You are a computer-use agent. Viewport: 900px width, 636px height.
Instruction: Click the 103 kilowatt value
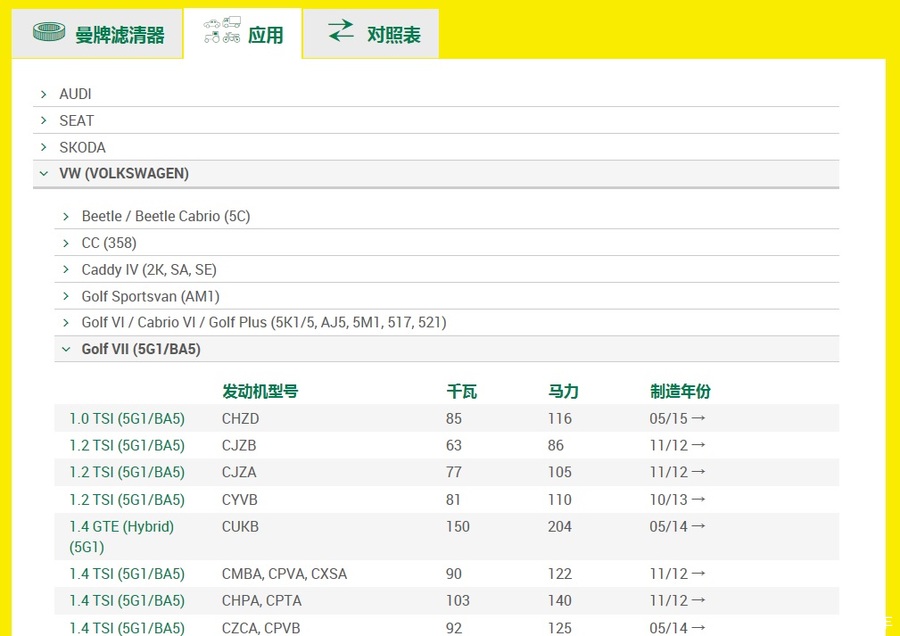[x=458, y=600]
